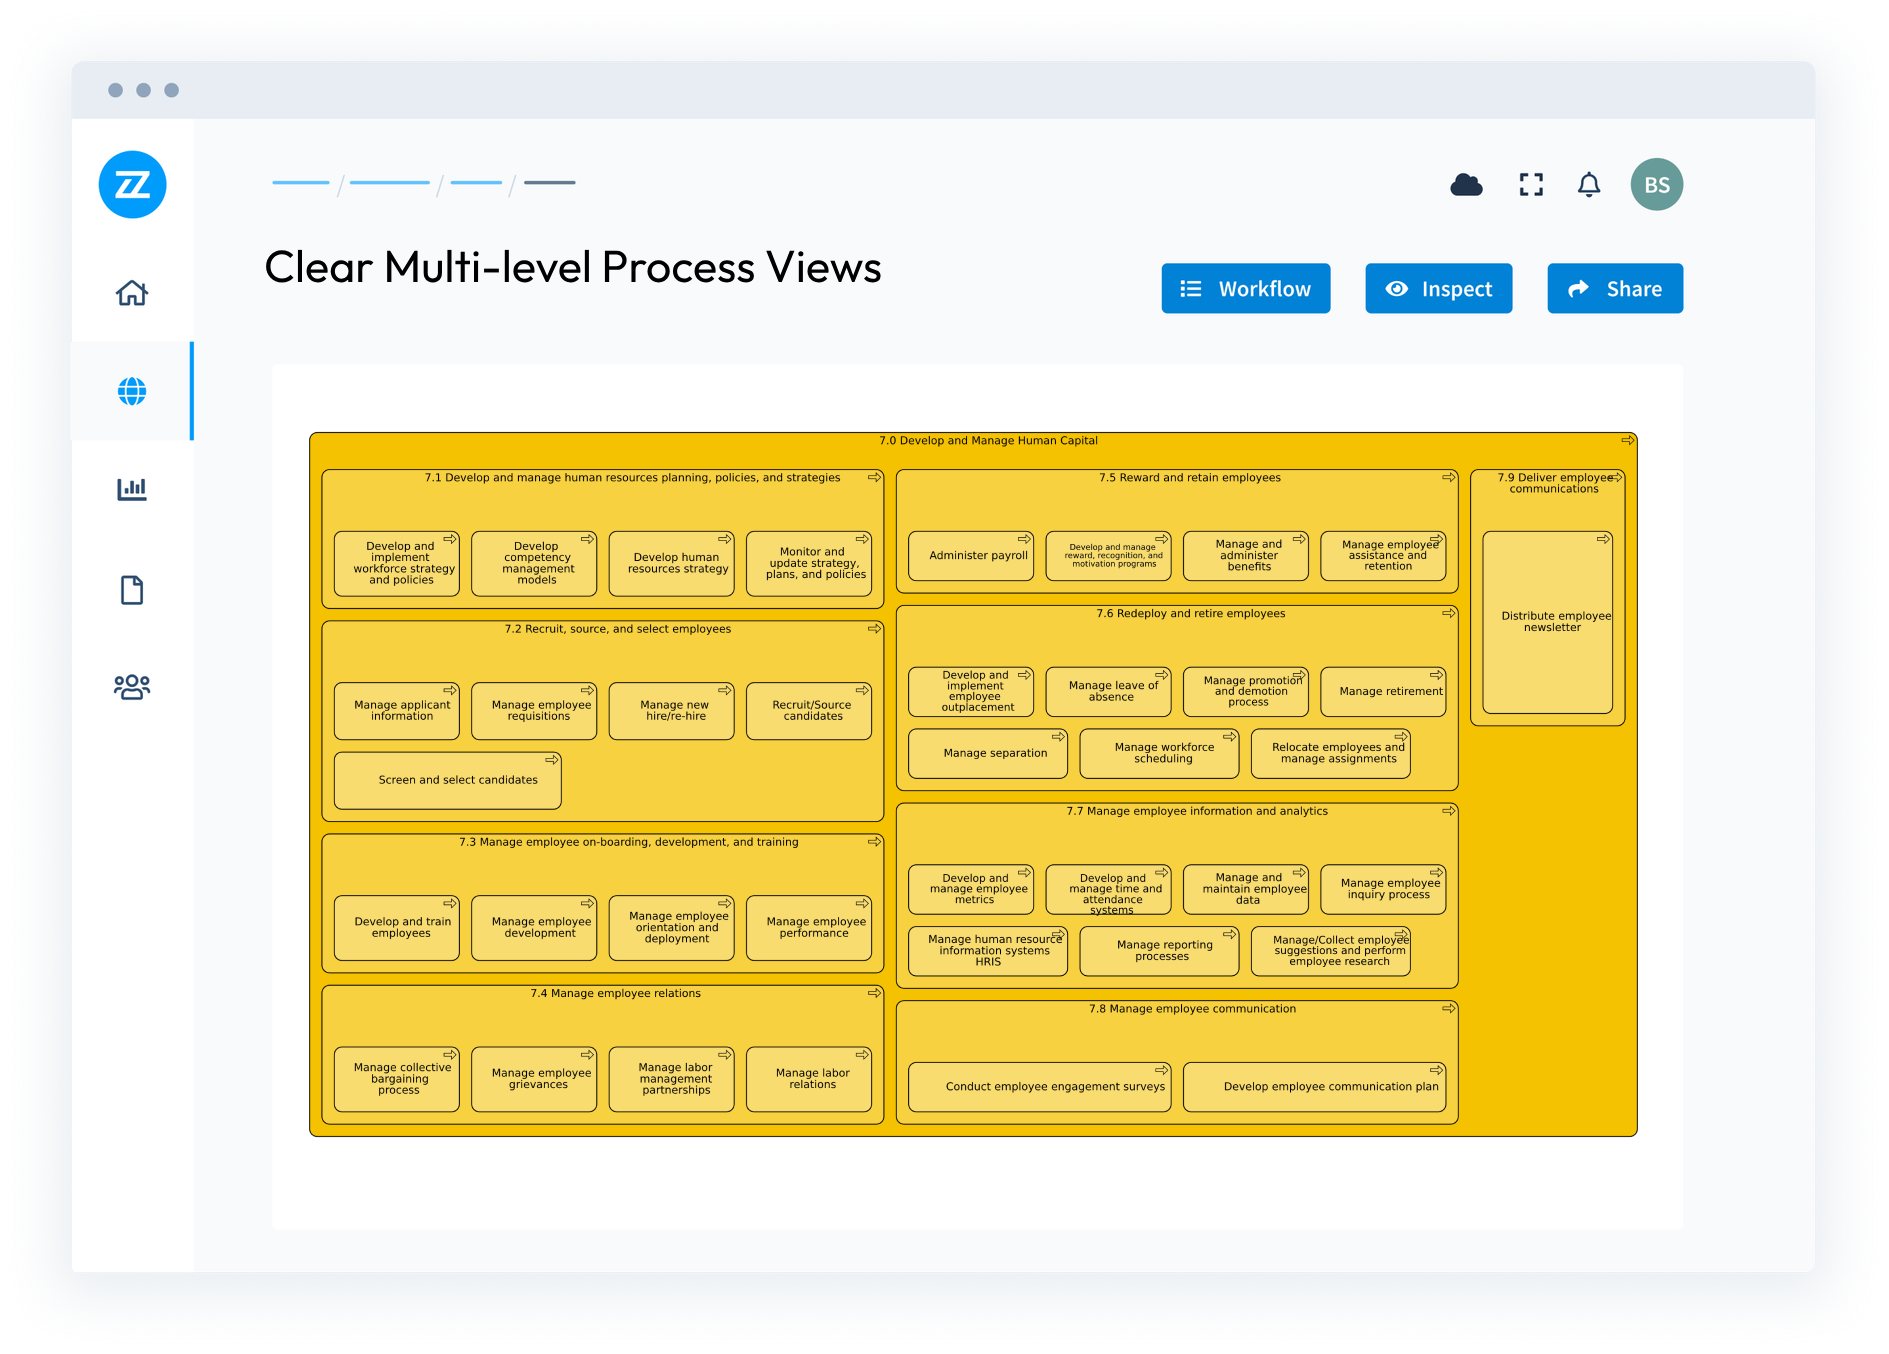Click the Workflow button
This screenshot has width=1889, height=1354.
[1245, 289]
